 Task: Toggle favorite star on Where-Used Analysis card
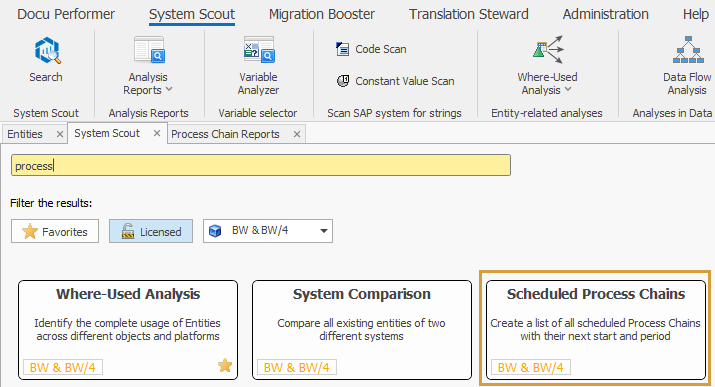(225, 365)
